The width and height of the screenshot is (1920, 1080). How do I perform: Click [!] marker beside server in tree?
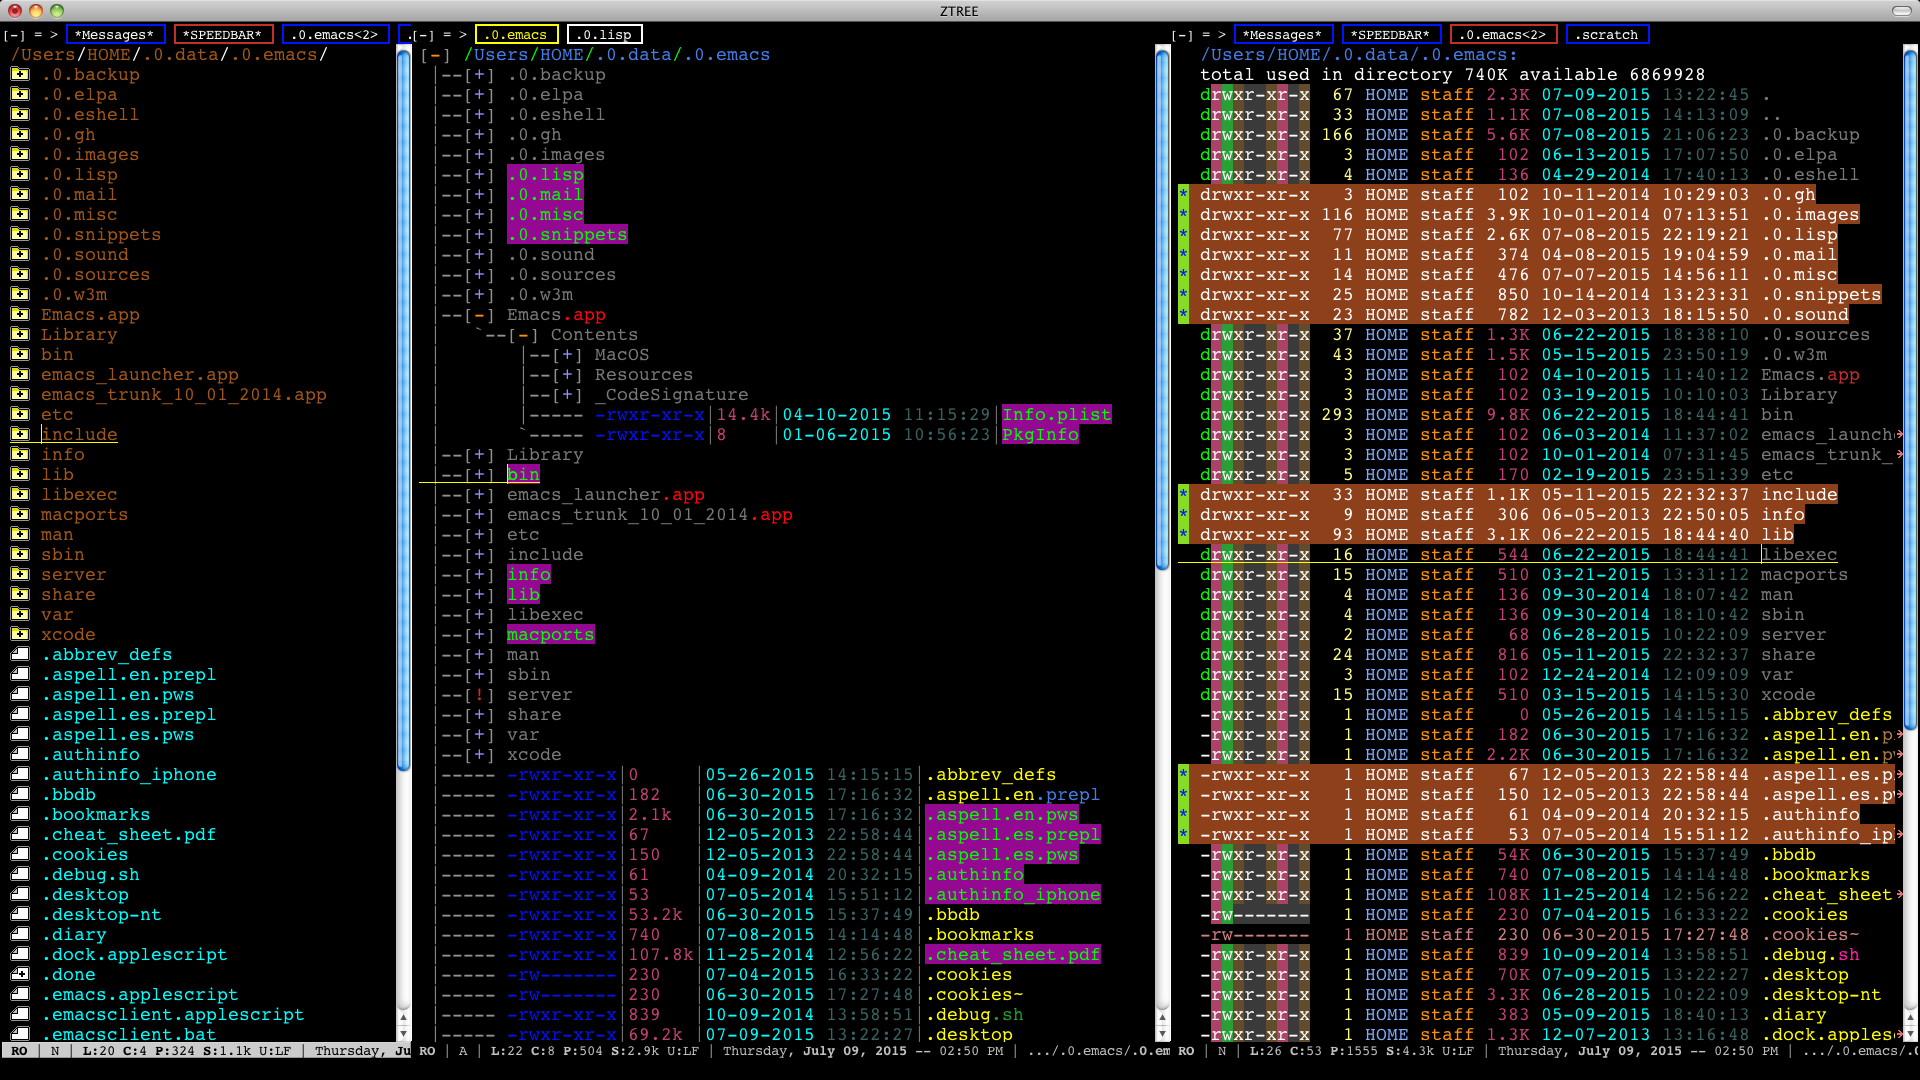(480, 695)
